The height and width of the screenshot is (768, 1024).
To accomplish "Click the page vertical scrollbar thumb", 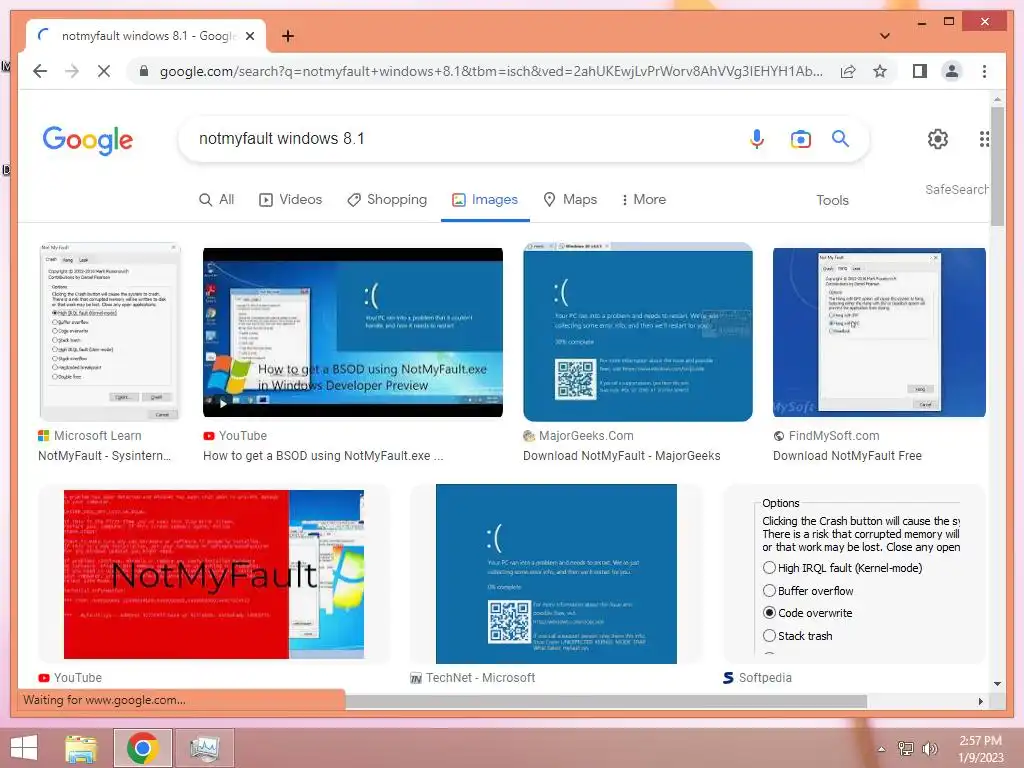I will pyautogui.click(x=997, y=167).
